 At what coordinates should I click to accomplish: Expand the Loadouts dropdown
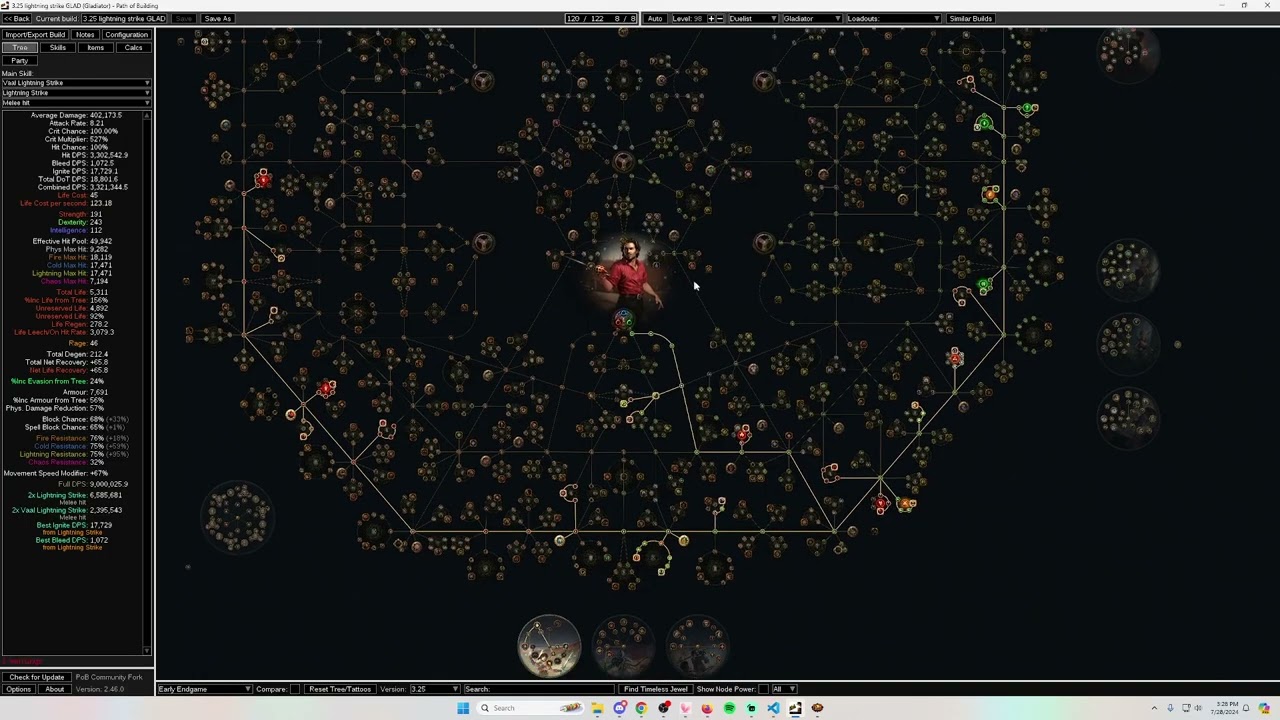(x=893, y=19)
